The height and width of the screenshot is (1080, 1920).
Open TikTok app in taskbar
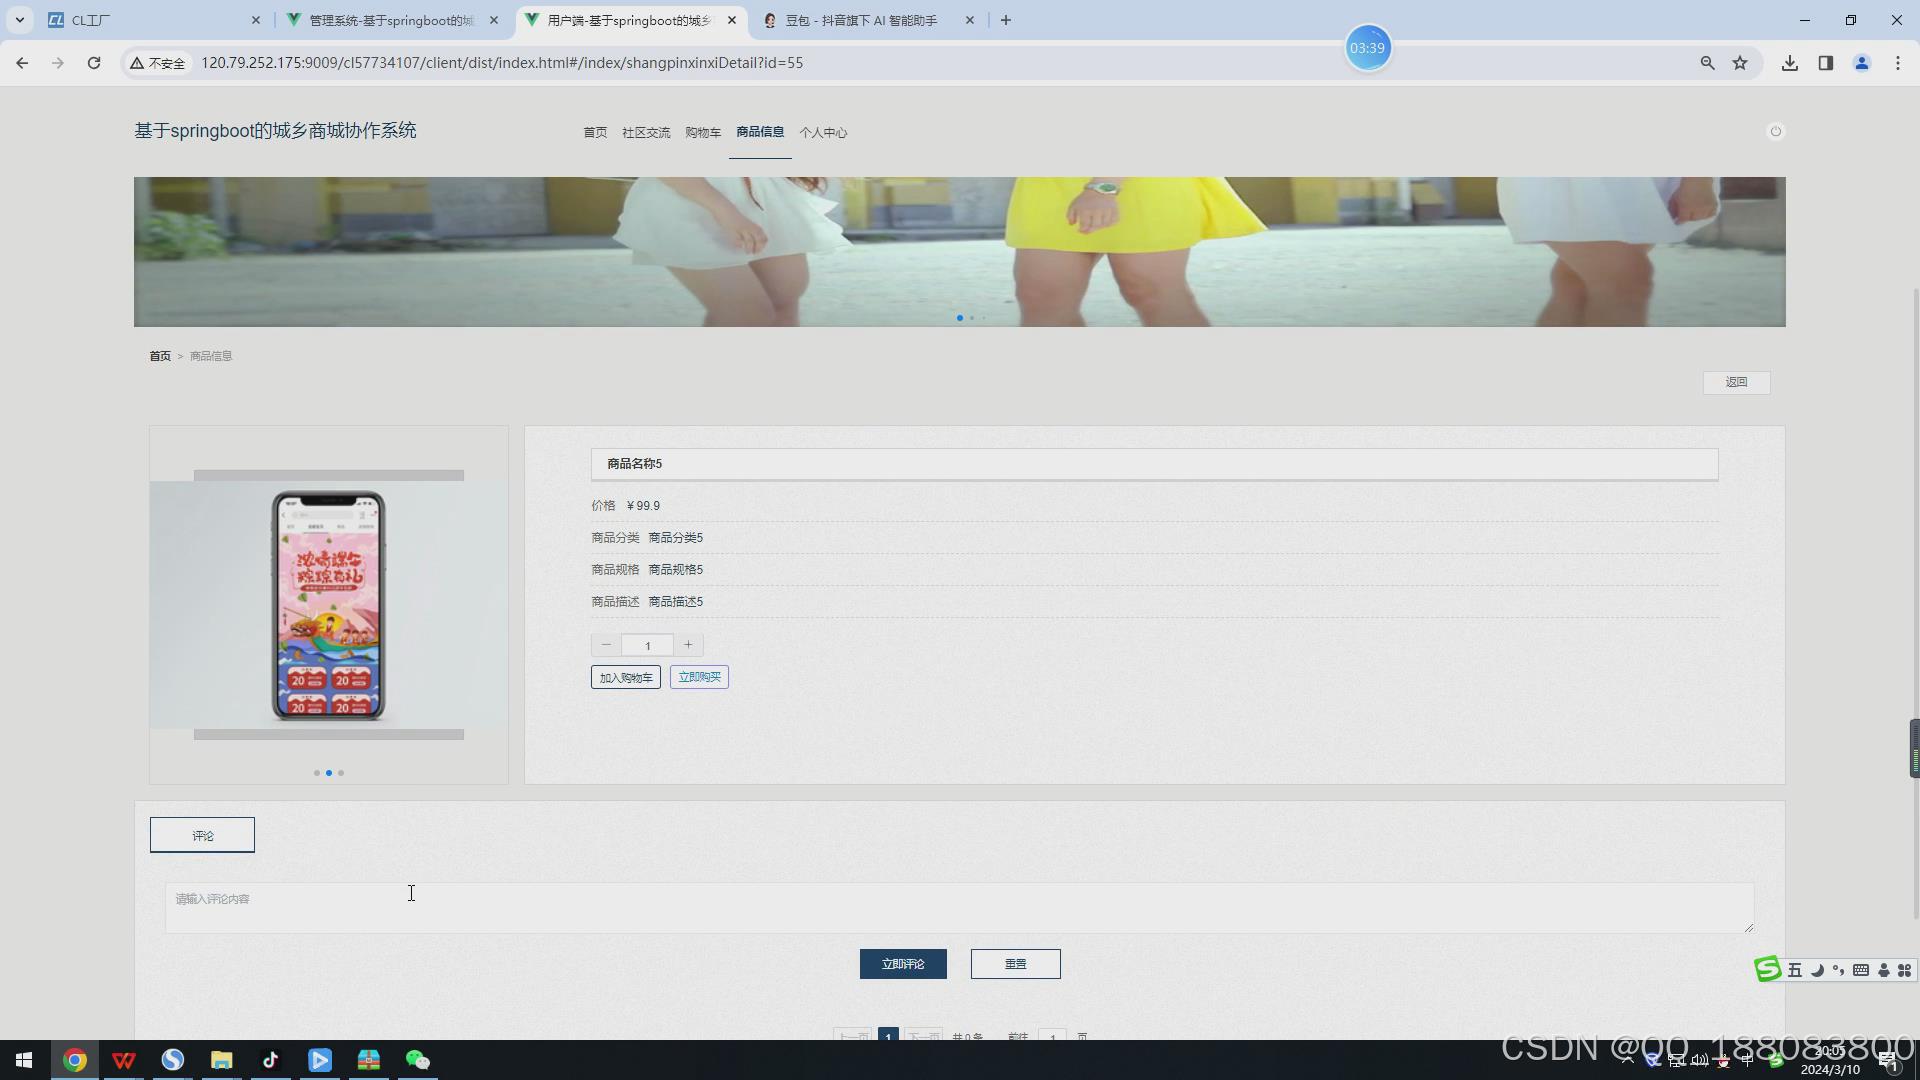tap(270, 1060)
